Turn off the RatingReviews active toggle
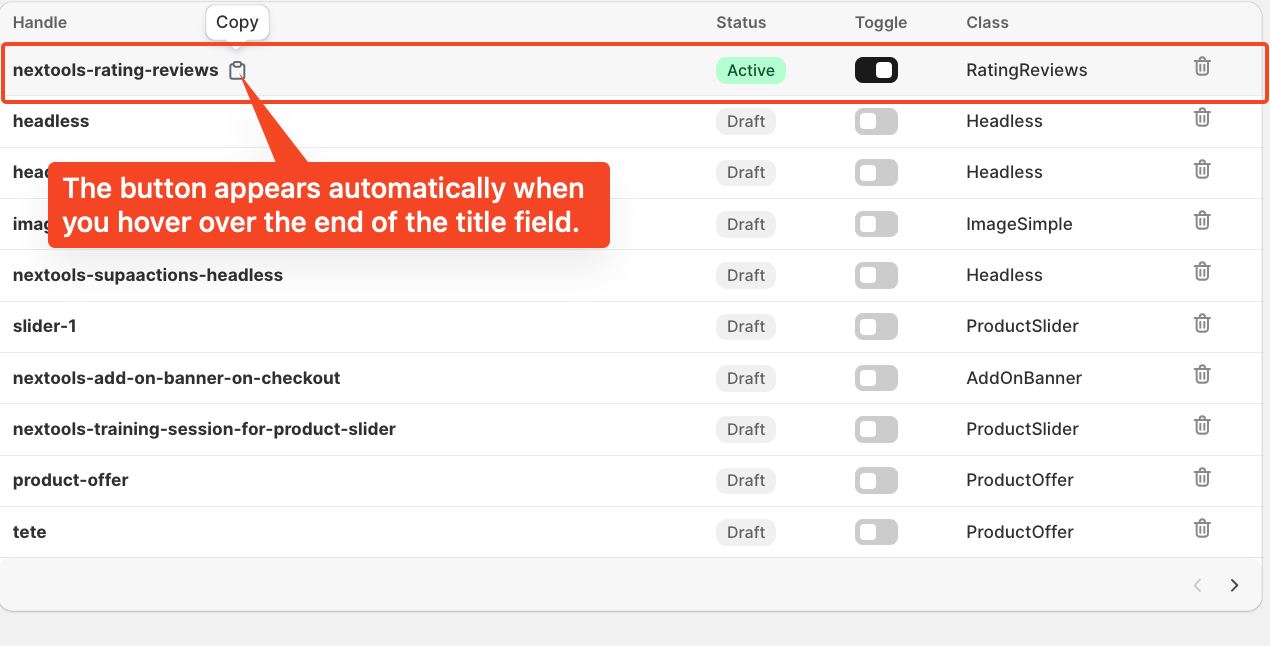The image size is (1270, 646). (876, 70)
